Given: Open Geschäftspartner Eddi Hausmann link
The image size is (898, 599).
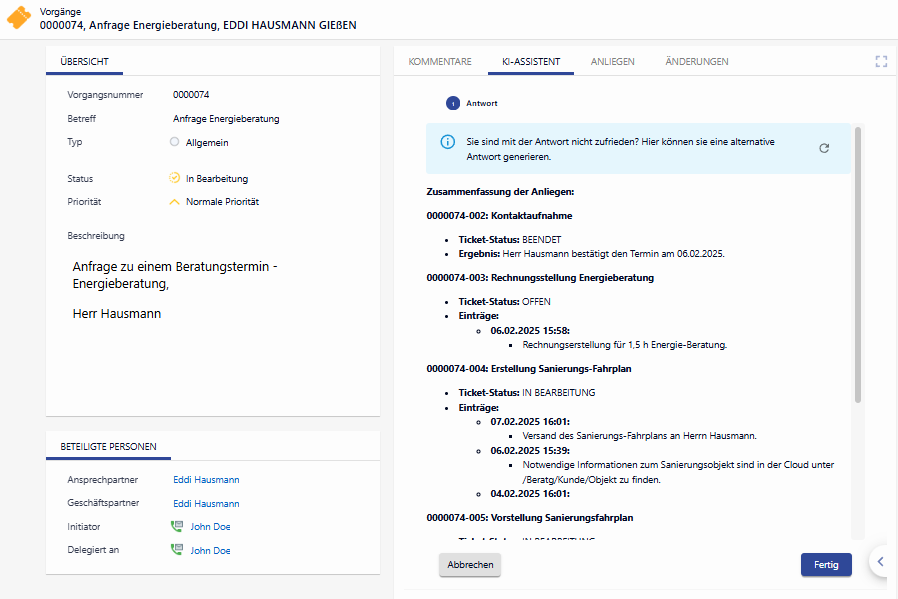Looking at the screenshot, I should pyautogui.click(x=206, y=504).
